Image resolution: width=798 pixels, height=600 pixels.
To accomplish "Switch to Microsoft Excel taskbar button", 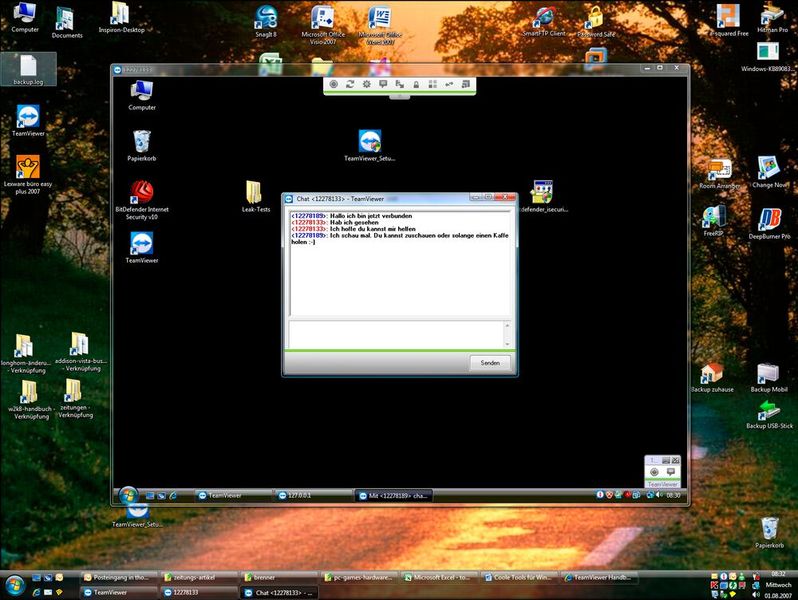I will click(440, 578).
